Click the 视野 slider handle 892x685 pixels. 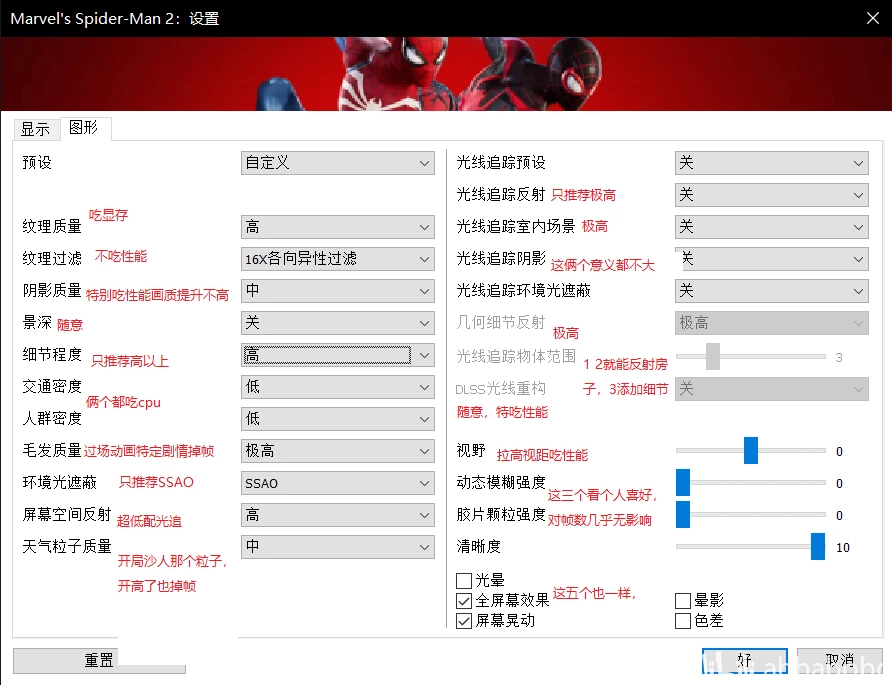coord(751,451)
